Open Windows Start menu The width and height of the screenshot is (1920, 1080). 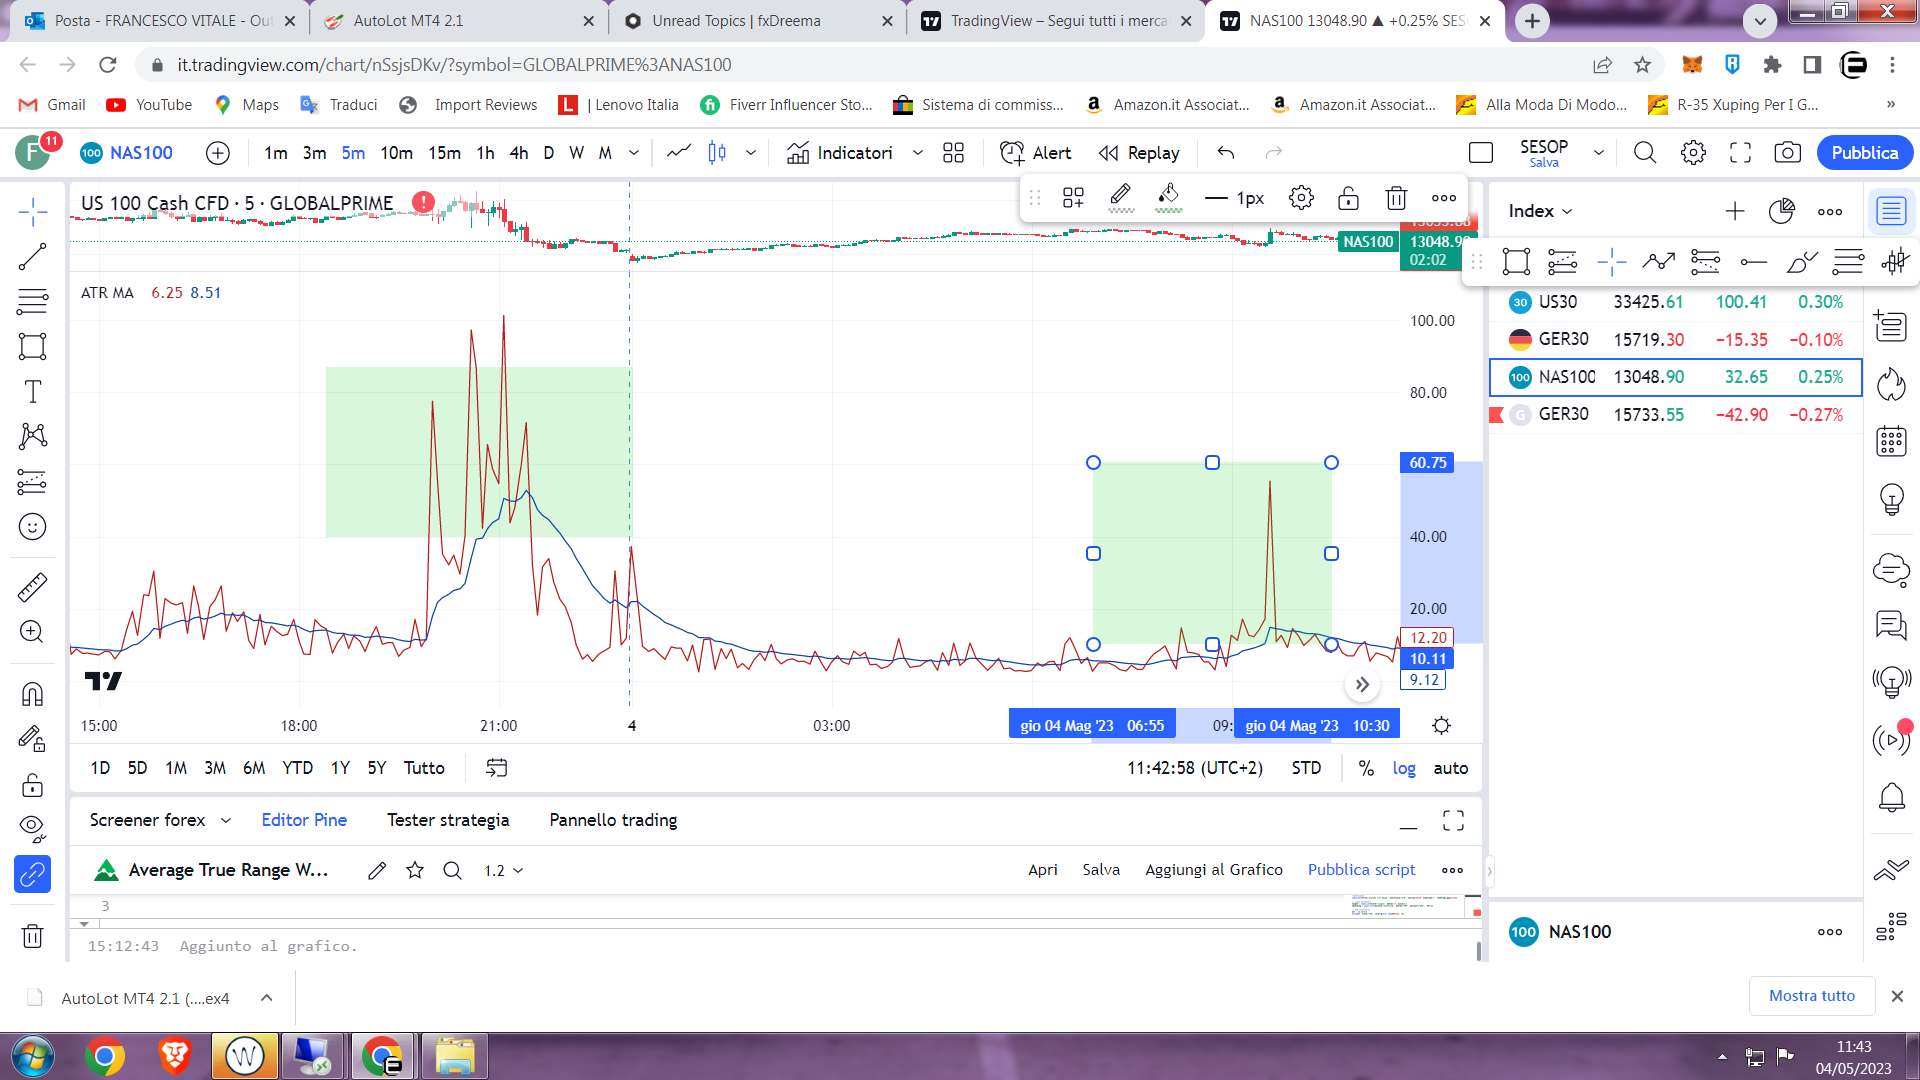[x=33, y=1056]
